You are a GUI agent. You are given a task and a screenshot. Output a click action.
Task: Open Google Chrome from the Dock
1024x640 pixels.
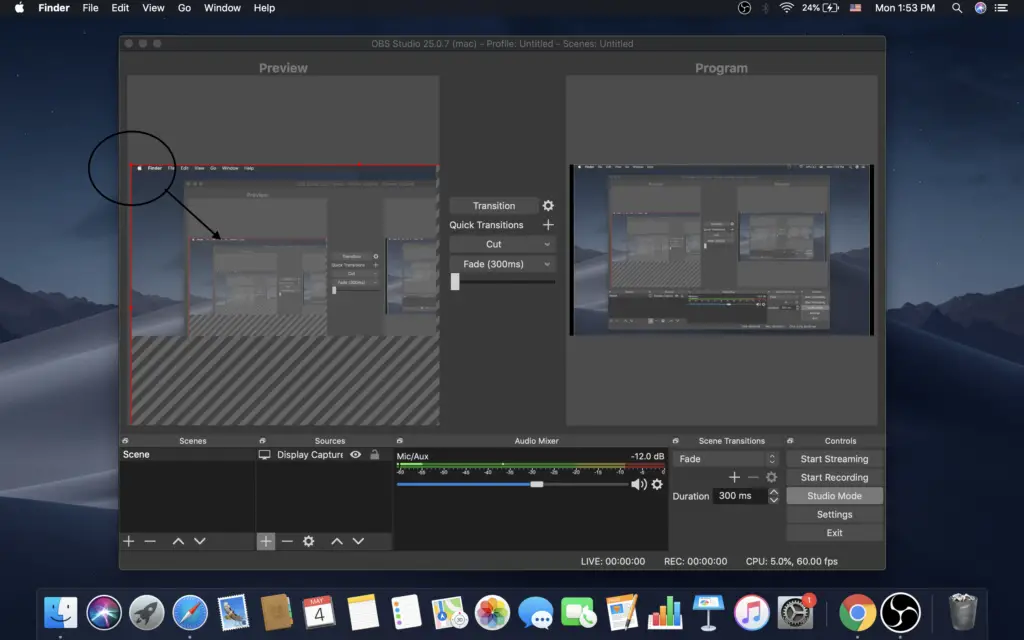tap(857, 613)
